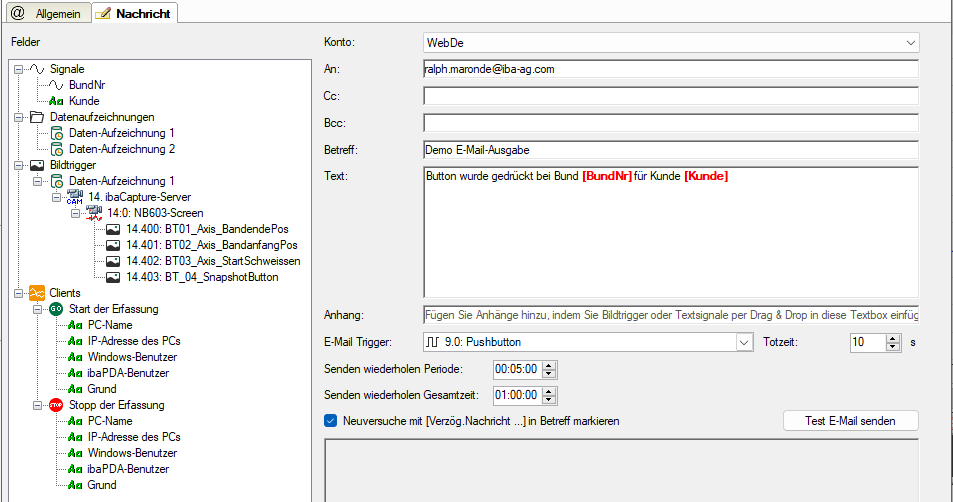Image resolution: width=953 pixels, height=502 pixels.
Task: Click the Datenaufzeichnungen folder icon
Action: tap(37, 117)
